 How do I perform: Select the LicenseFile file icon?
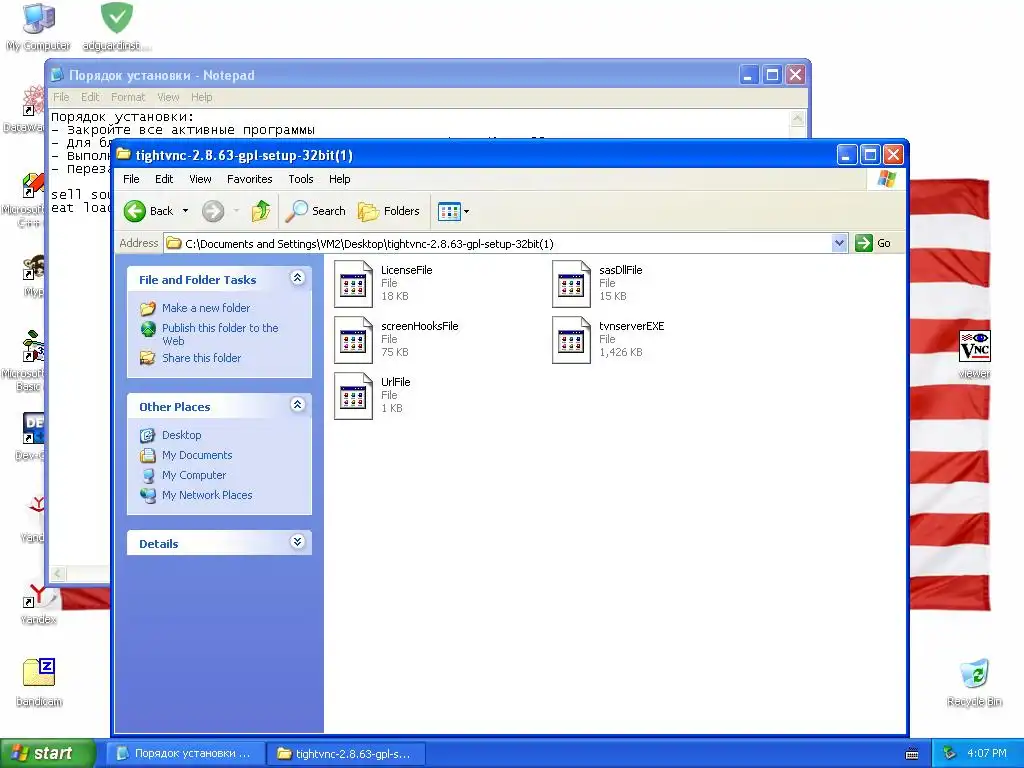coord(353,284)
